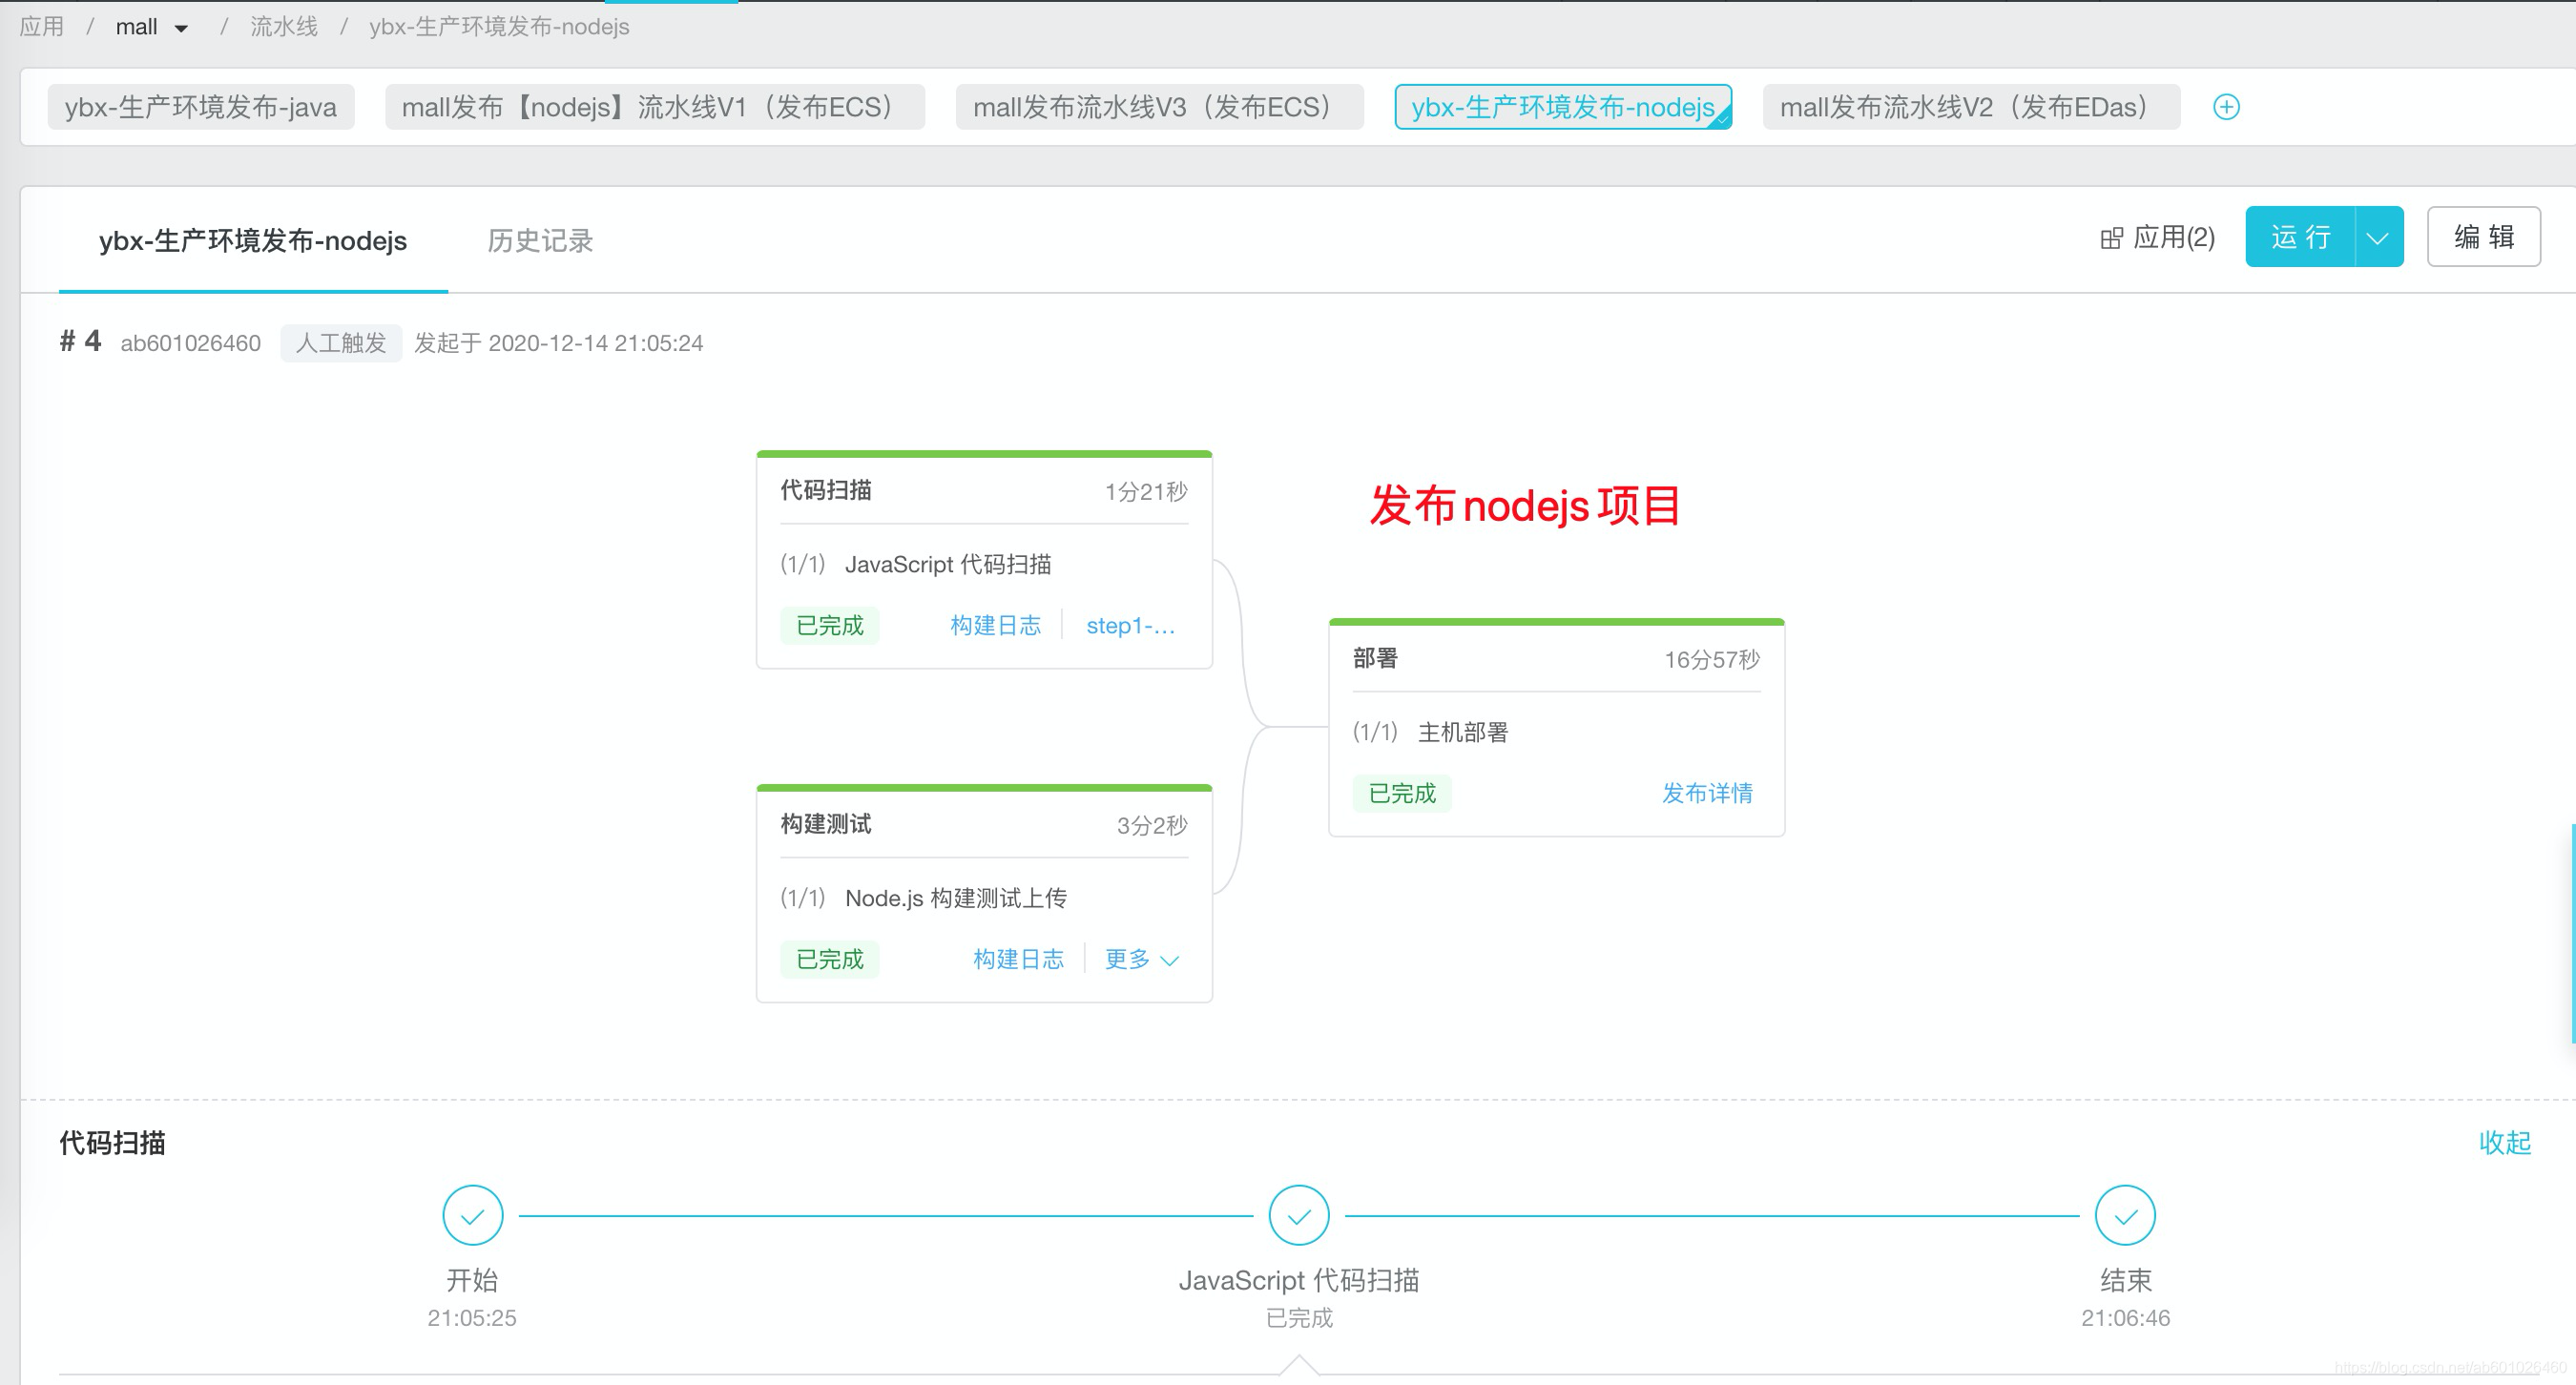Select mall发布【nodejs】流水线V1 pipeline tab
2576x1385 pixels.
coord(655,107)
